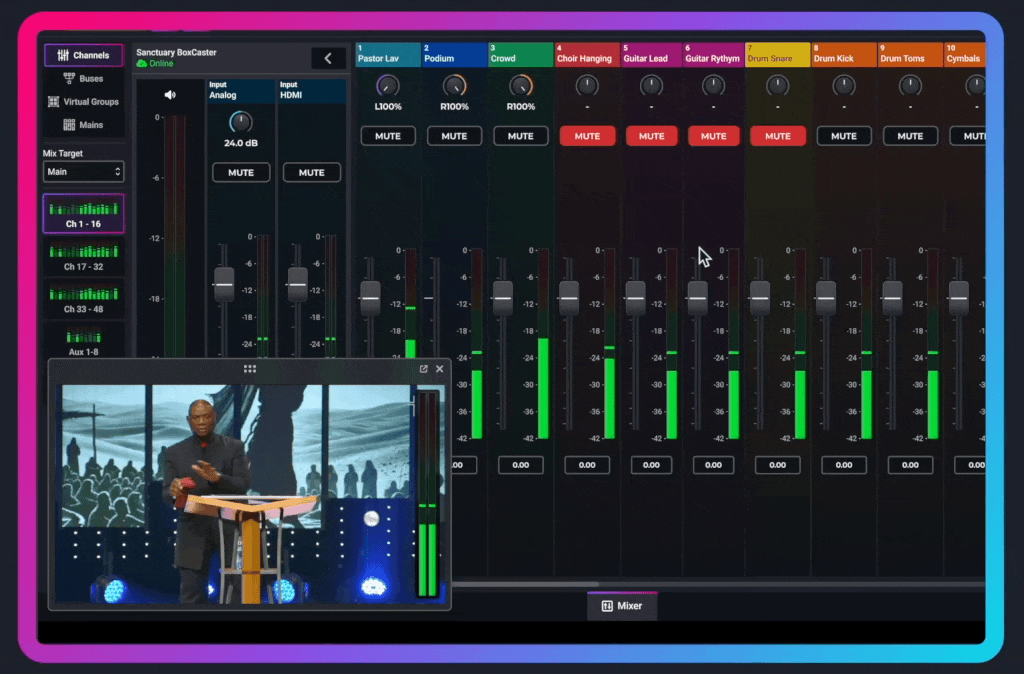This screenshot has height=674, width=1024.
Task: Open Virtual Groups in the sidebar
Action: pos(54,102)
